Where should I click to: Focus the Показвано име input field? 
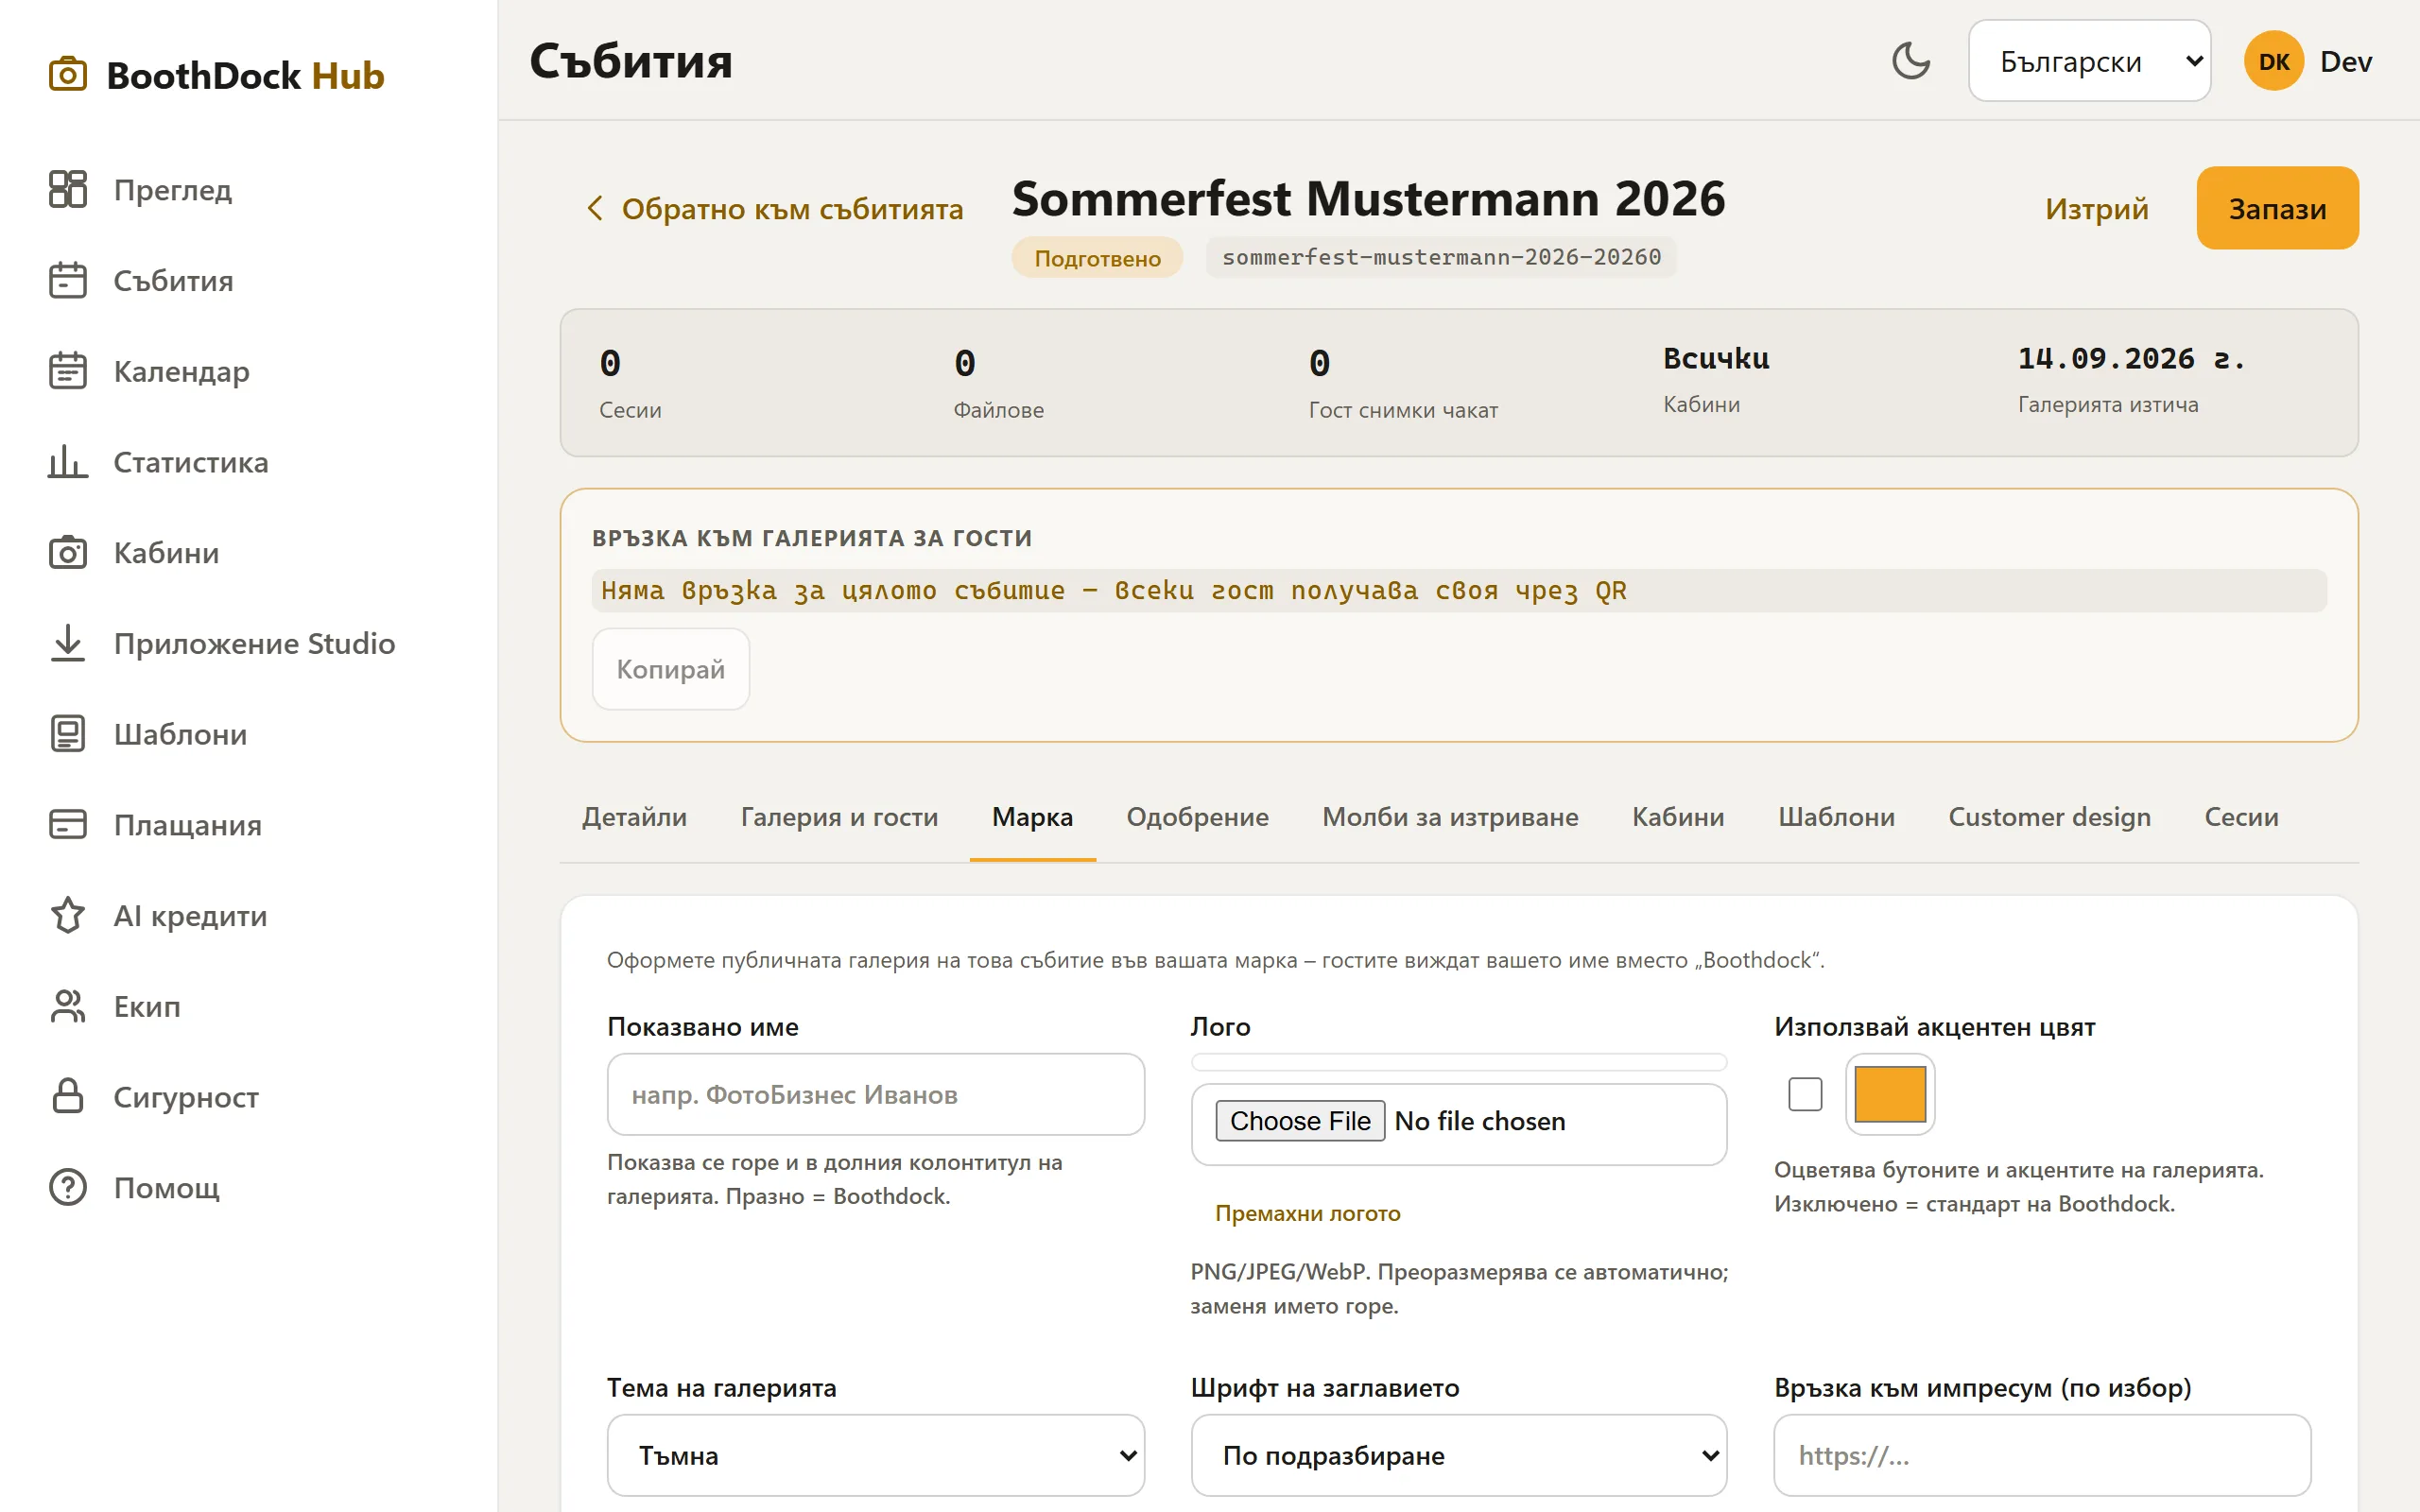pyautogui.click(x=876, y=1094)
